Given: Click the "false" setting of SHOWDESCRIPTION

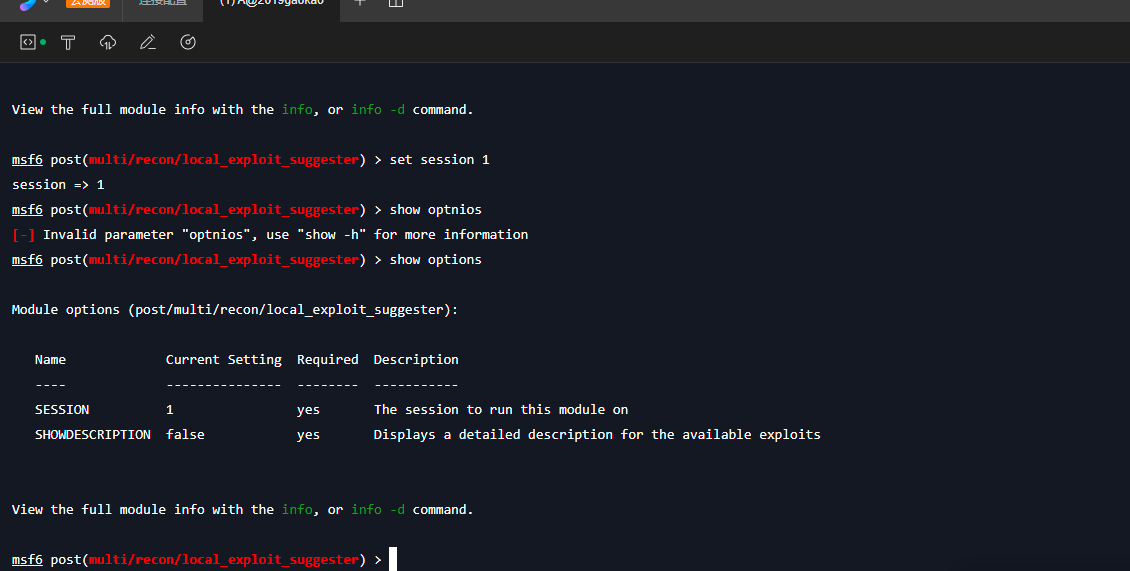Looking at the screenshot, I should click(x=185, y=434).
